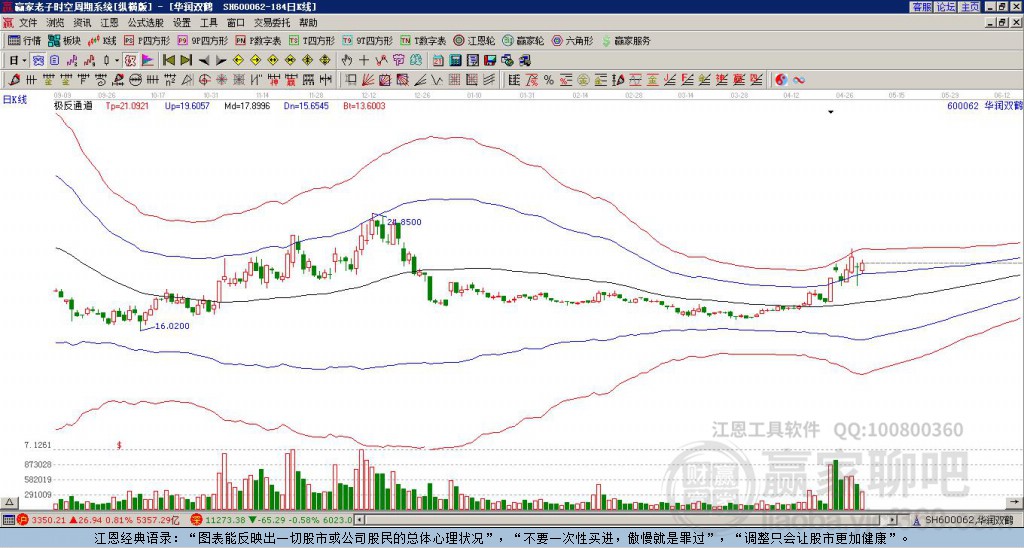Open the P数字表 number table
This screenshot has width=1024, height=548.
point(259,40)
